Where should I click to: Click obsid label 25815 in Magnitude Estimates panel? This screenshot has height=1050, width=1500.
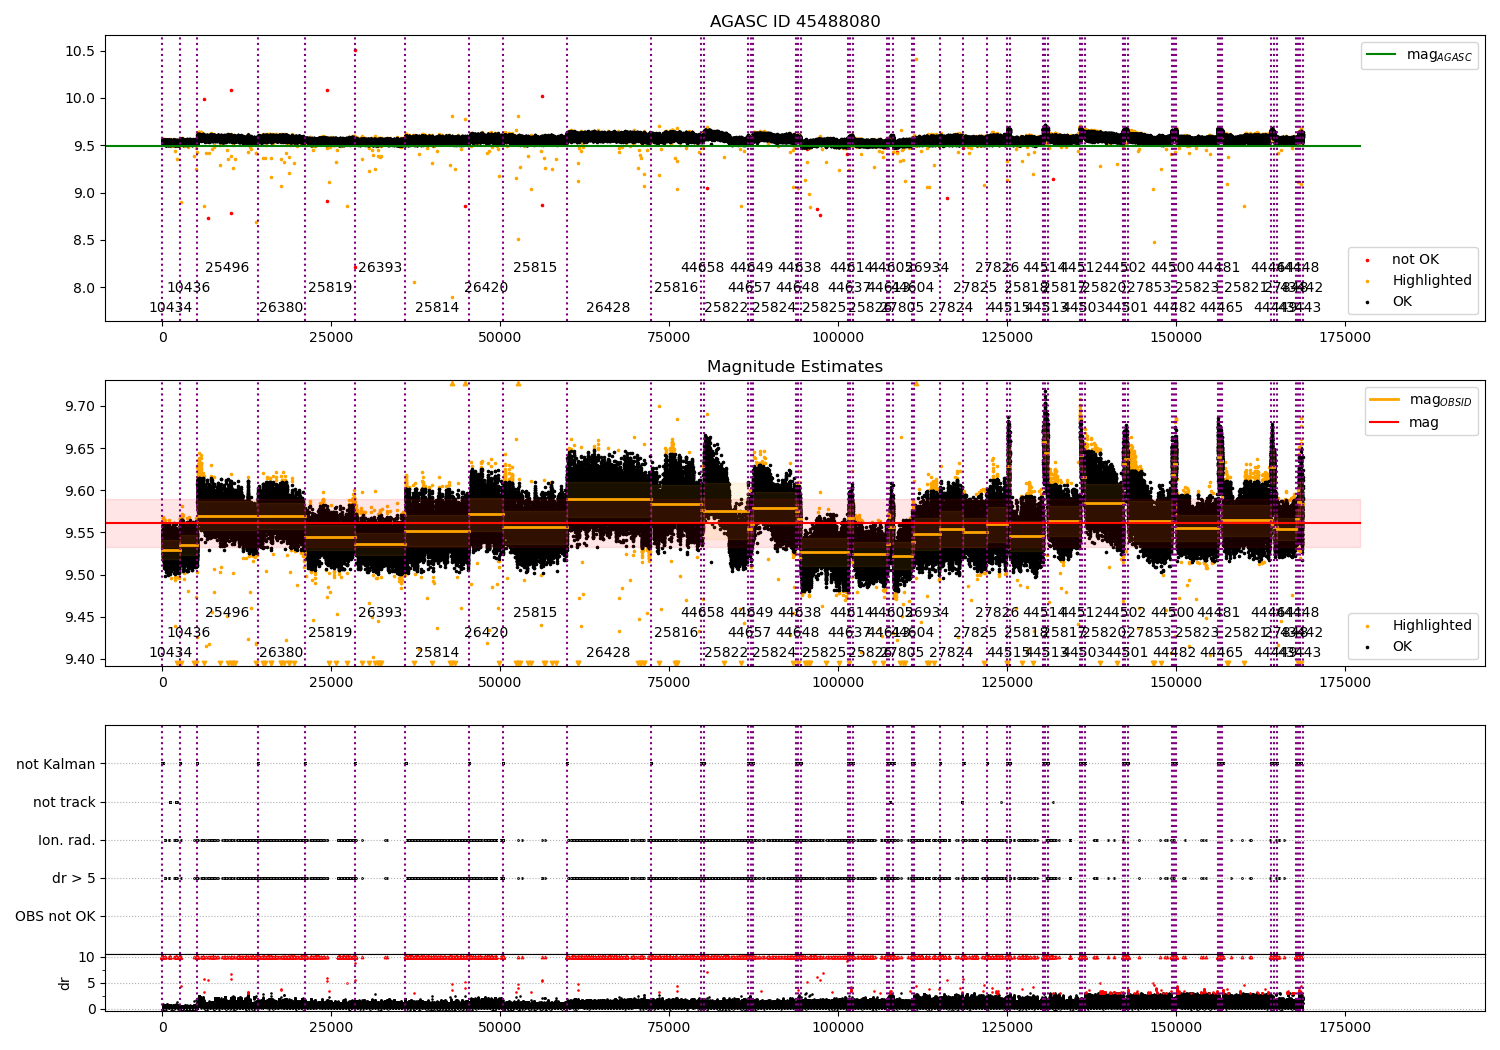(535, 613)
